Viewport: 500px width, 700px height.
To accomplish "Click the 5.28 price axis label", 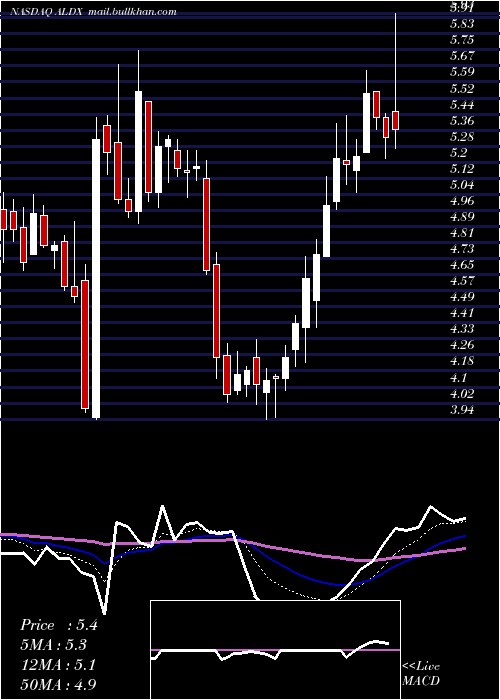I will pyautogui.click(x=462, y=137).
